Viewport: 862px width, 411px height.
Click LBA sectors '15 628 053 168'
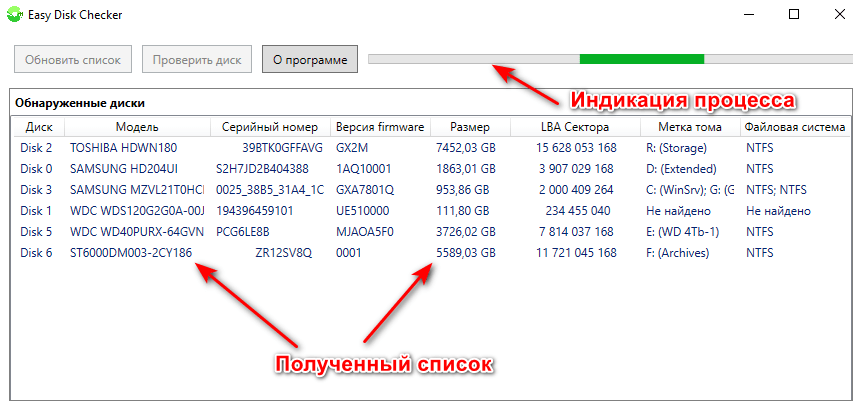(576, 148)
